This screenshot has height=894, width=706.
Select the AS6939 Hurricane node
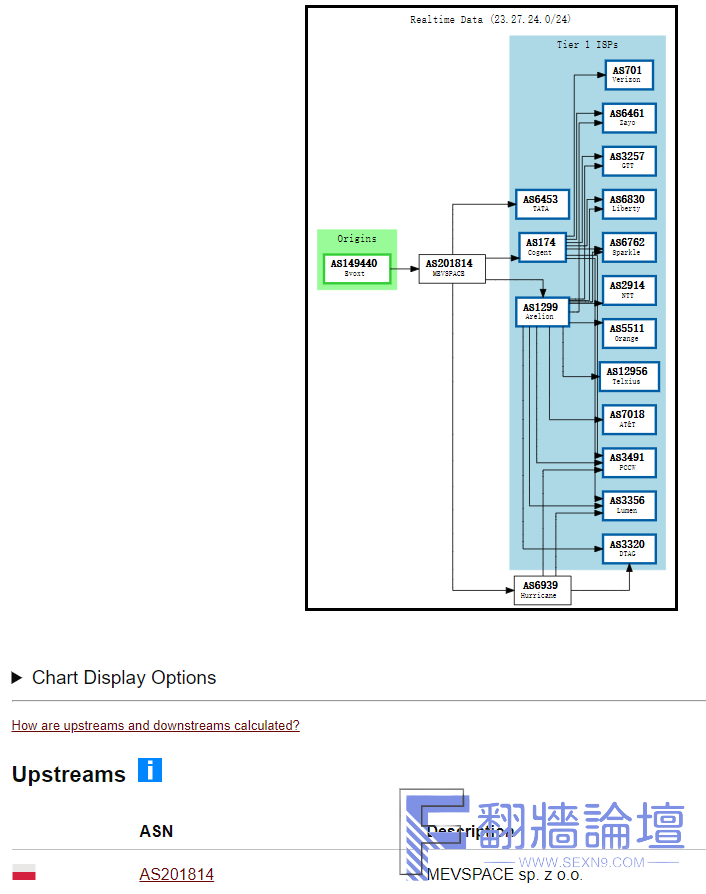pos(542,590)
